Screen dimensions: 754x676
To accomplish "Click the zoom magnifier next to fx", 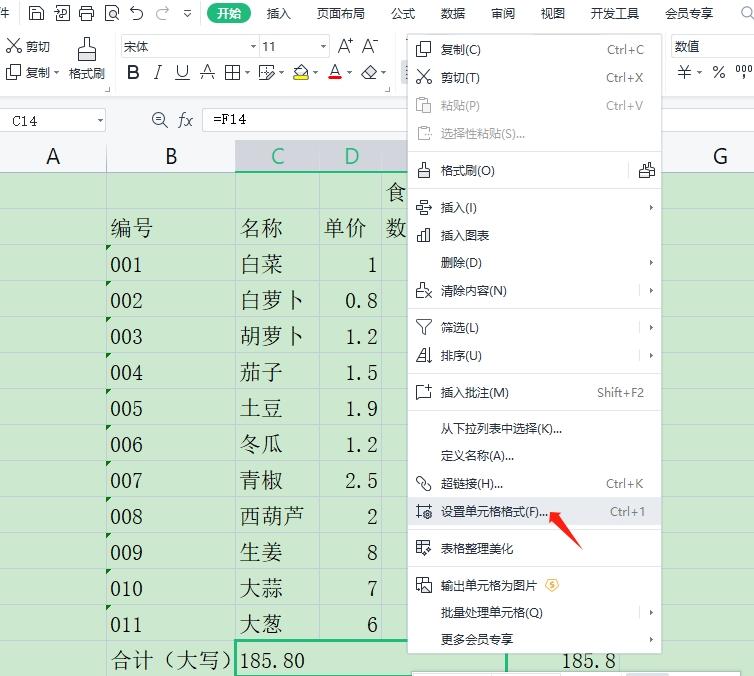I will pyautogui.click(x=160, y=119).
